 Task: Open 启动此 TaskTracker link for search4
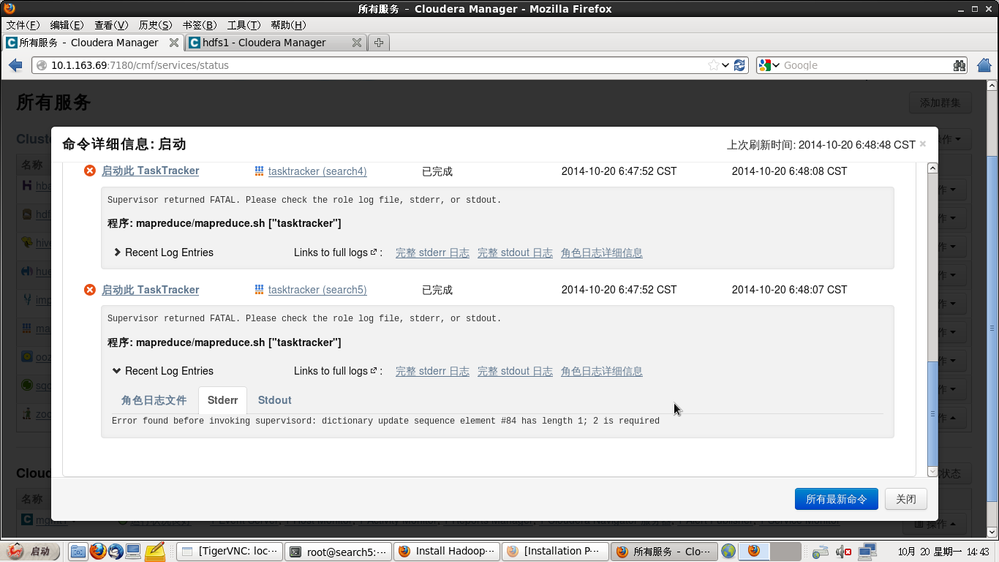(x=150, y=171)
